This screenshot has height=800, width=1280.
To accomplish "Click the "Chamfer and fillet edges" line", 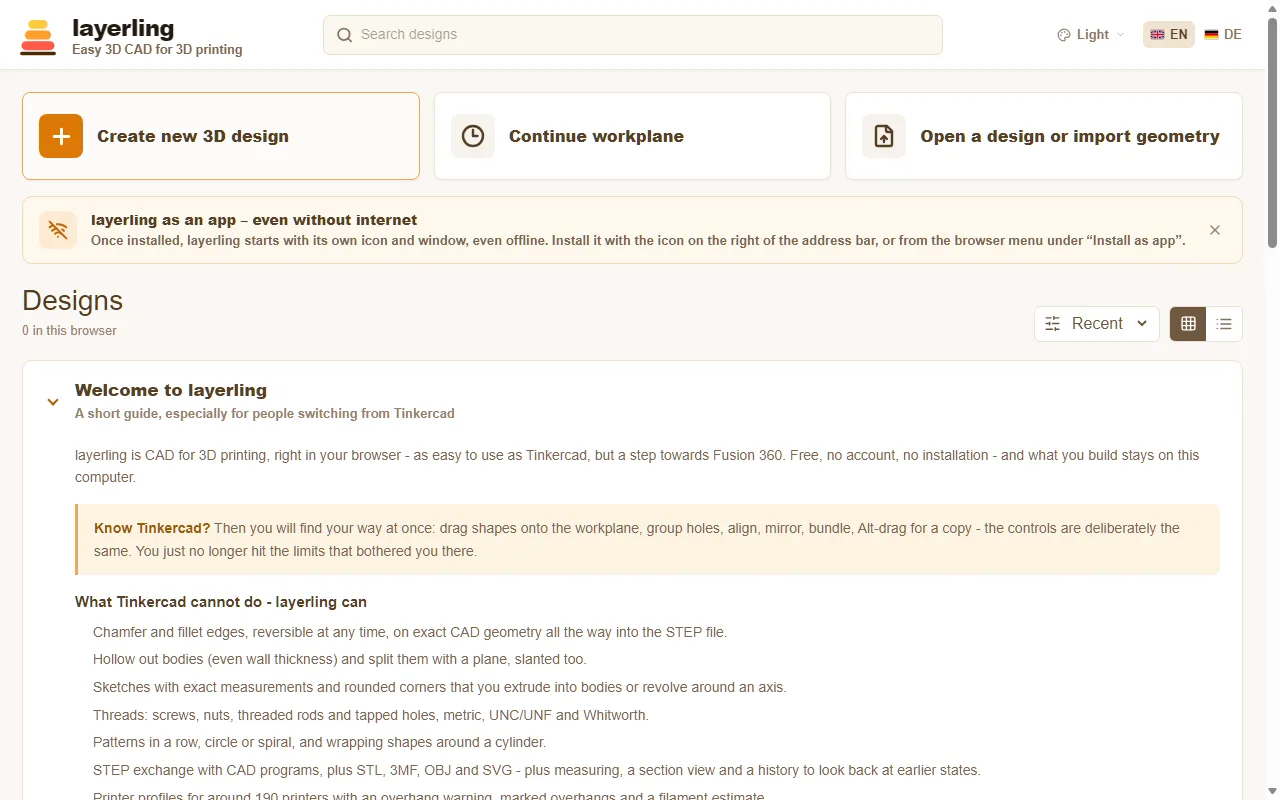I will (x=410, y=632).
